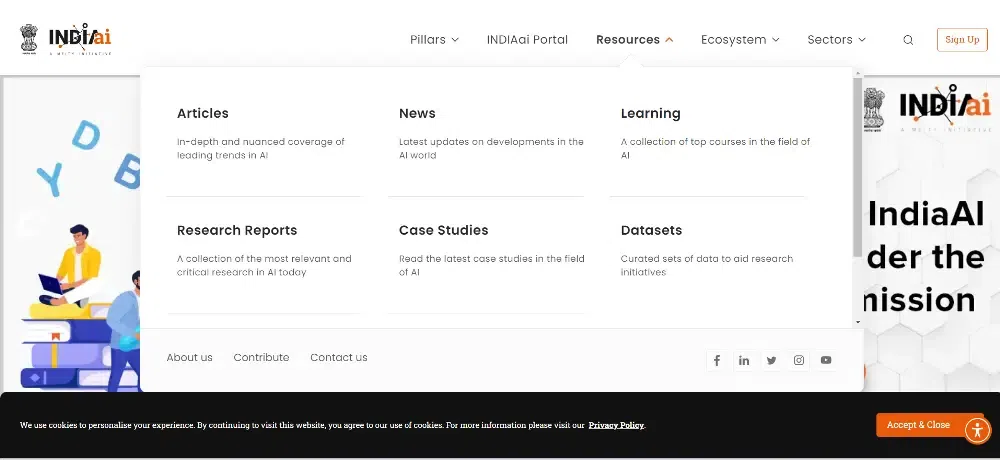The image size is (1000, 460).
Task: Open the Privacy Policy link
Action: click(x=616, y=426)
